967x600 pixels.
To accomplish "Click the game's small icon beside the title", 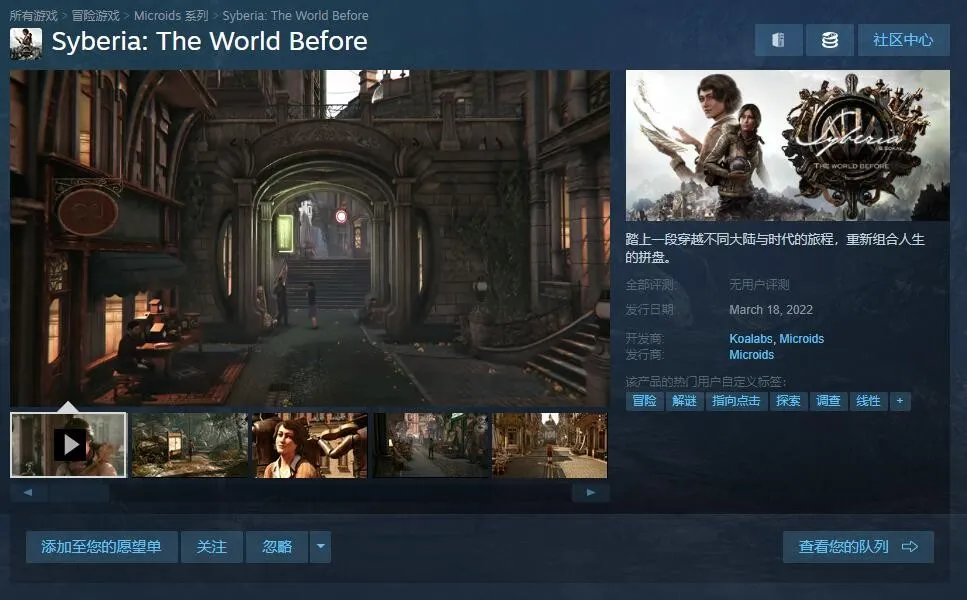I will tap(26, 42).
